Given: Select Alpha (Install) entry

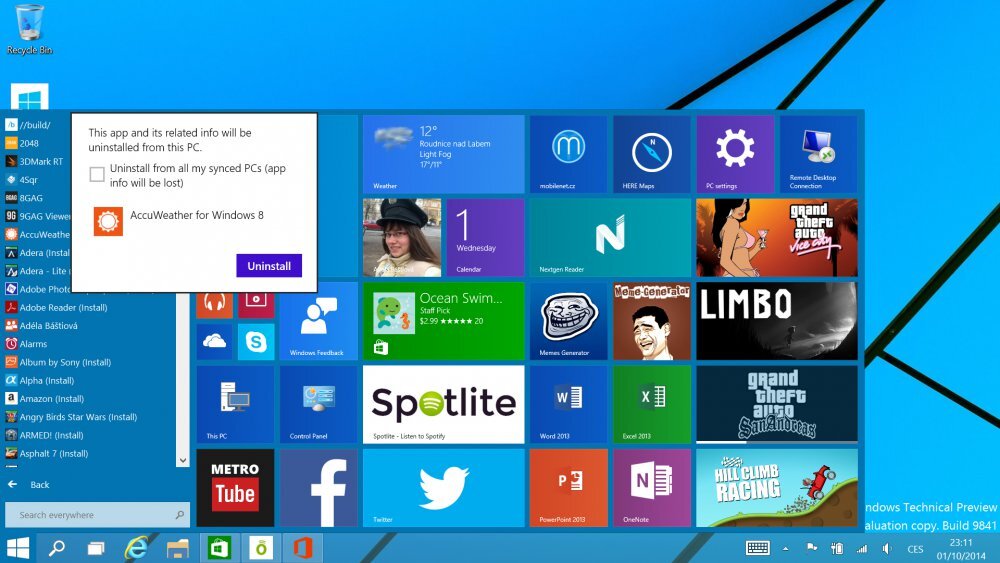Looking at the screenshot, I should tap(40, 380).
